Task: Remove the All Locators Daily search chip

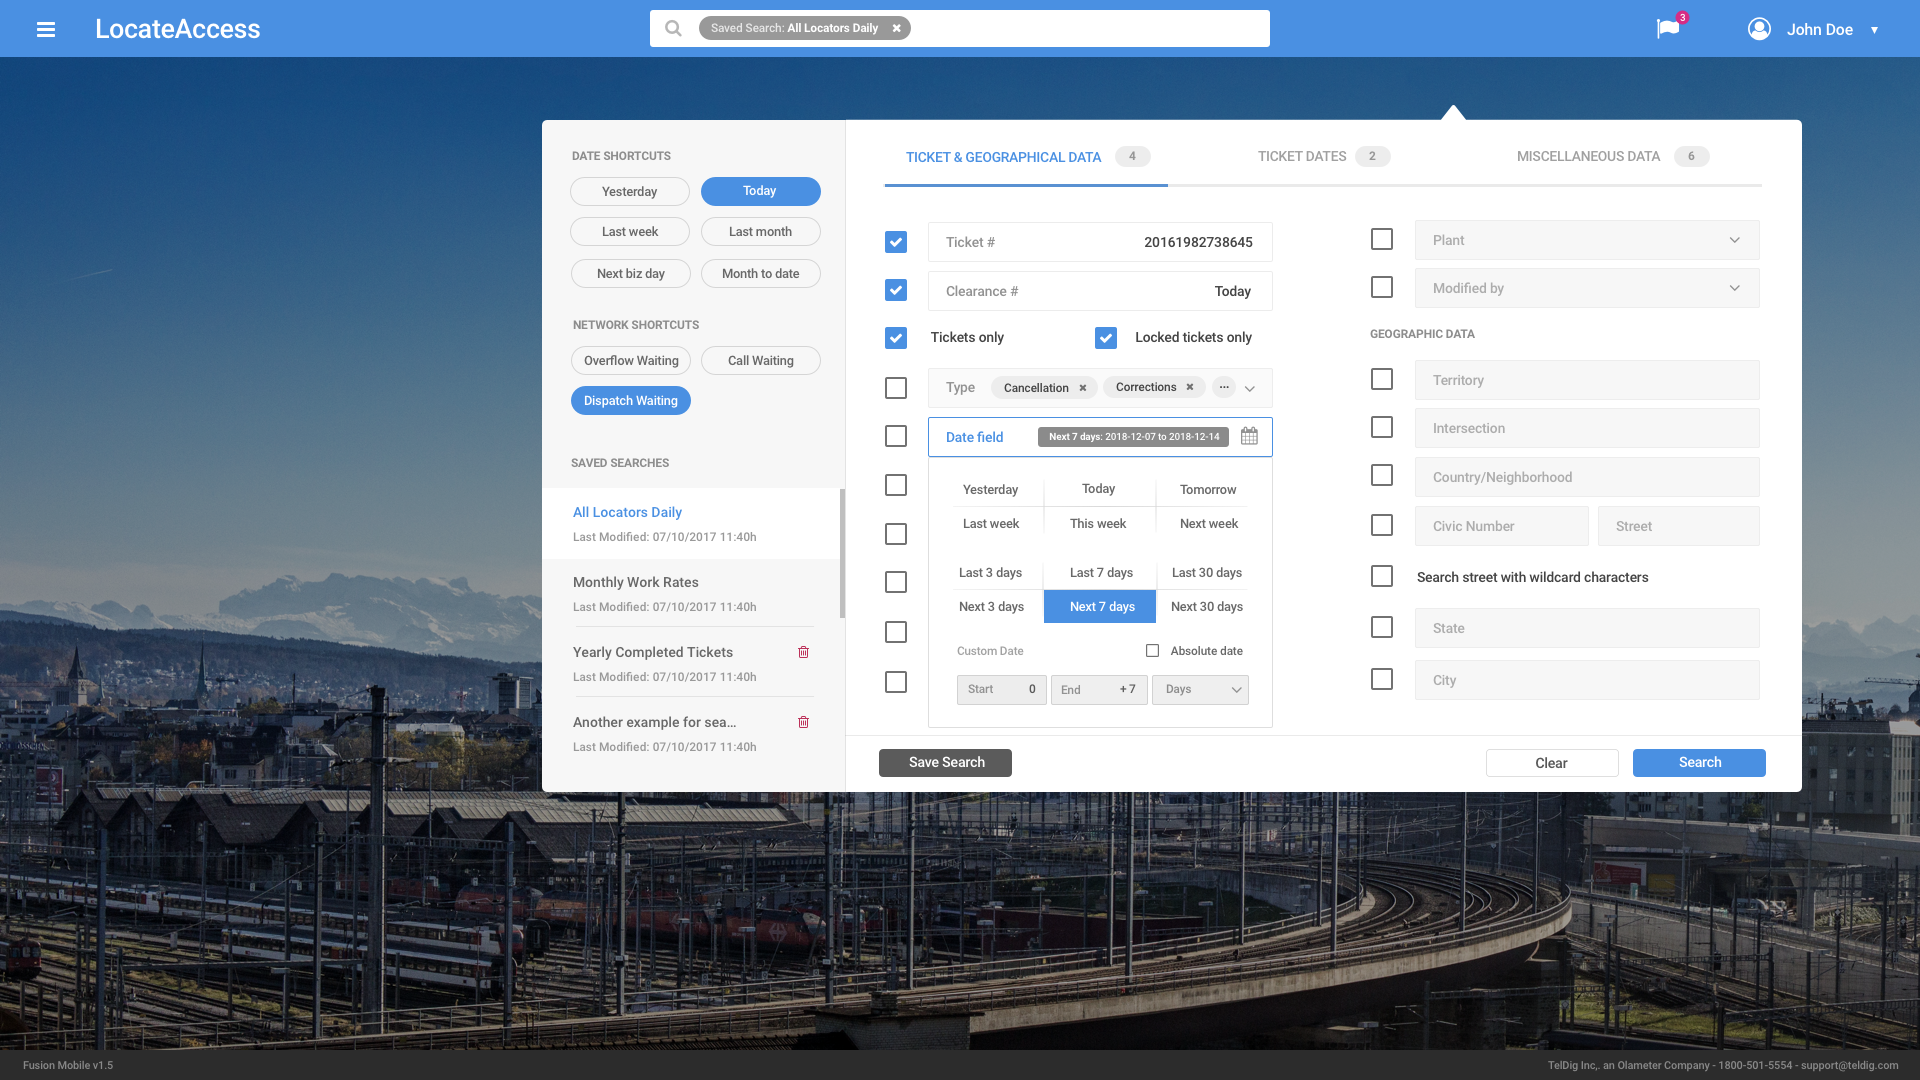Action: pyautogui.click(x=897, y=28)
